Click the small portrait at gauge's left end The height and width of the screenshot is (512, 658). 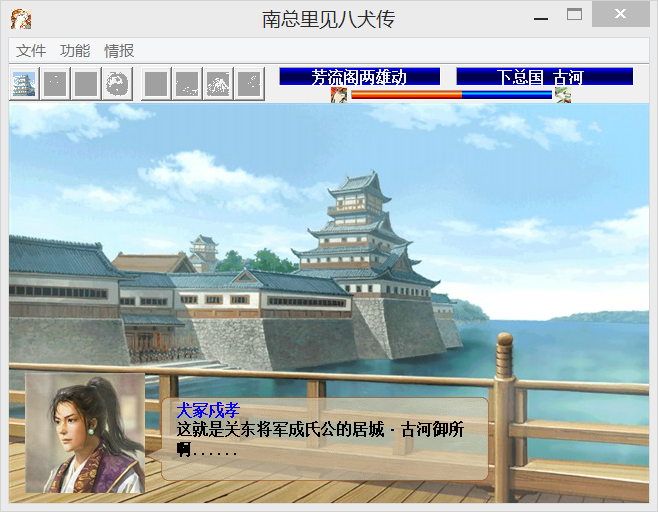coord(340,95)
